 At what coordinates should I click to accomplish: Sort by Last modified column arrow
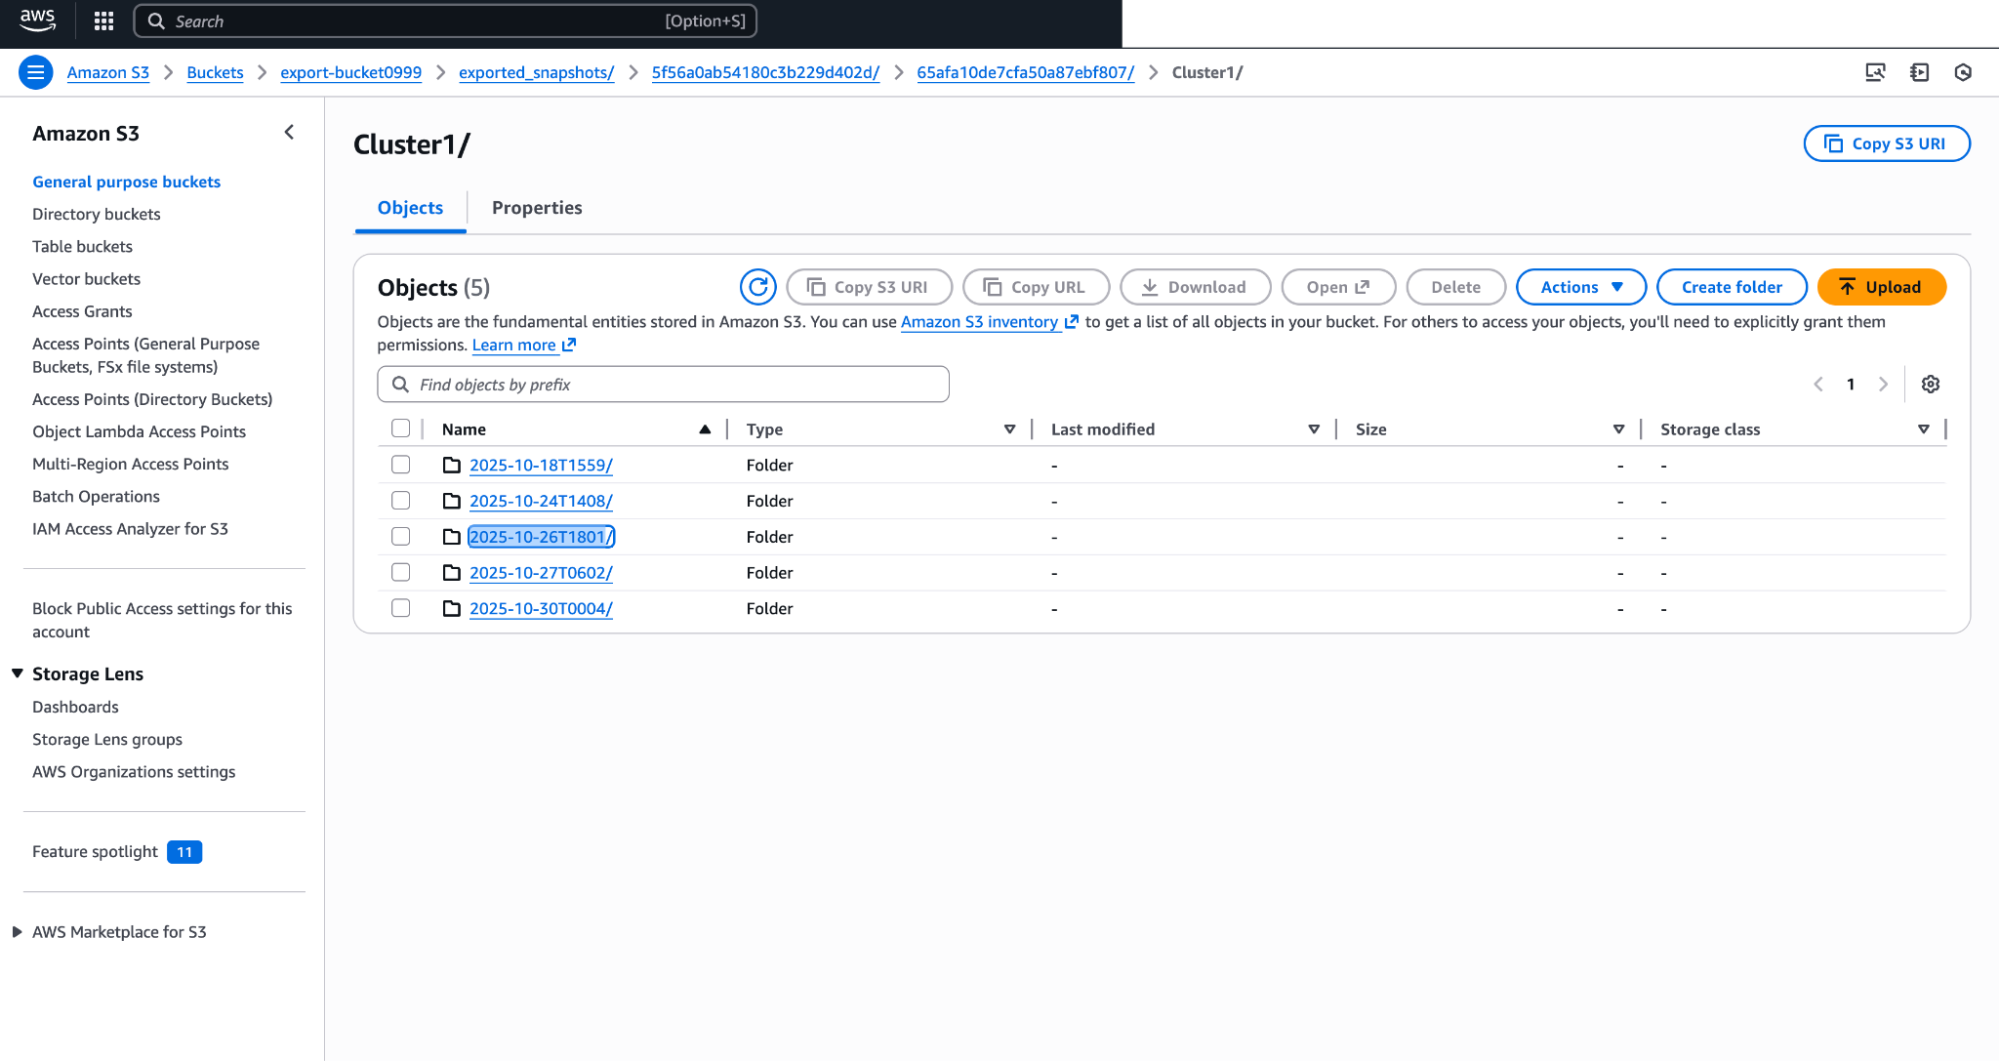(1314, 429)
